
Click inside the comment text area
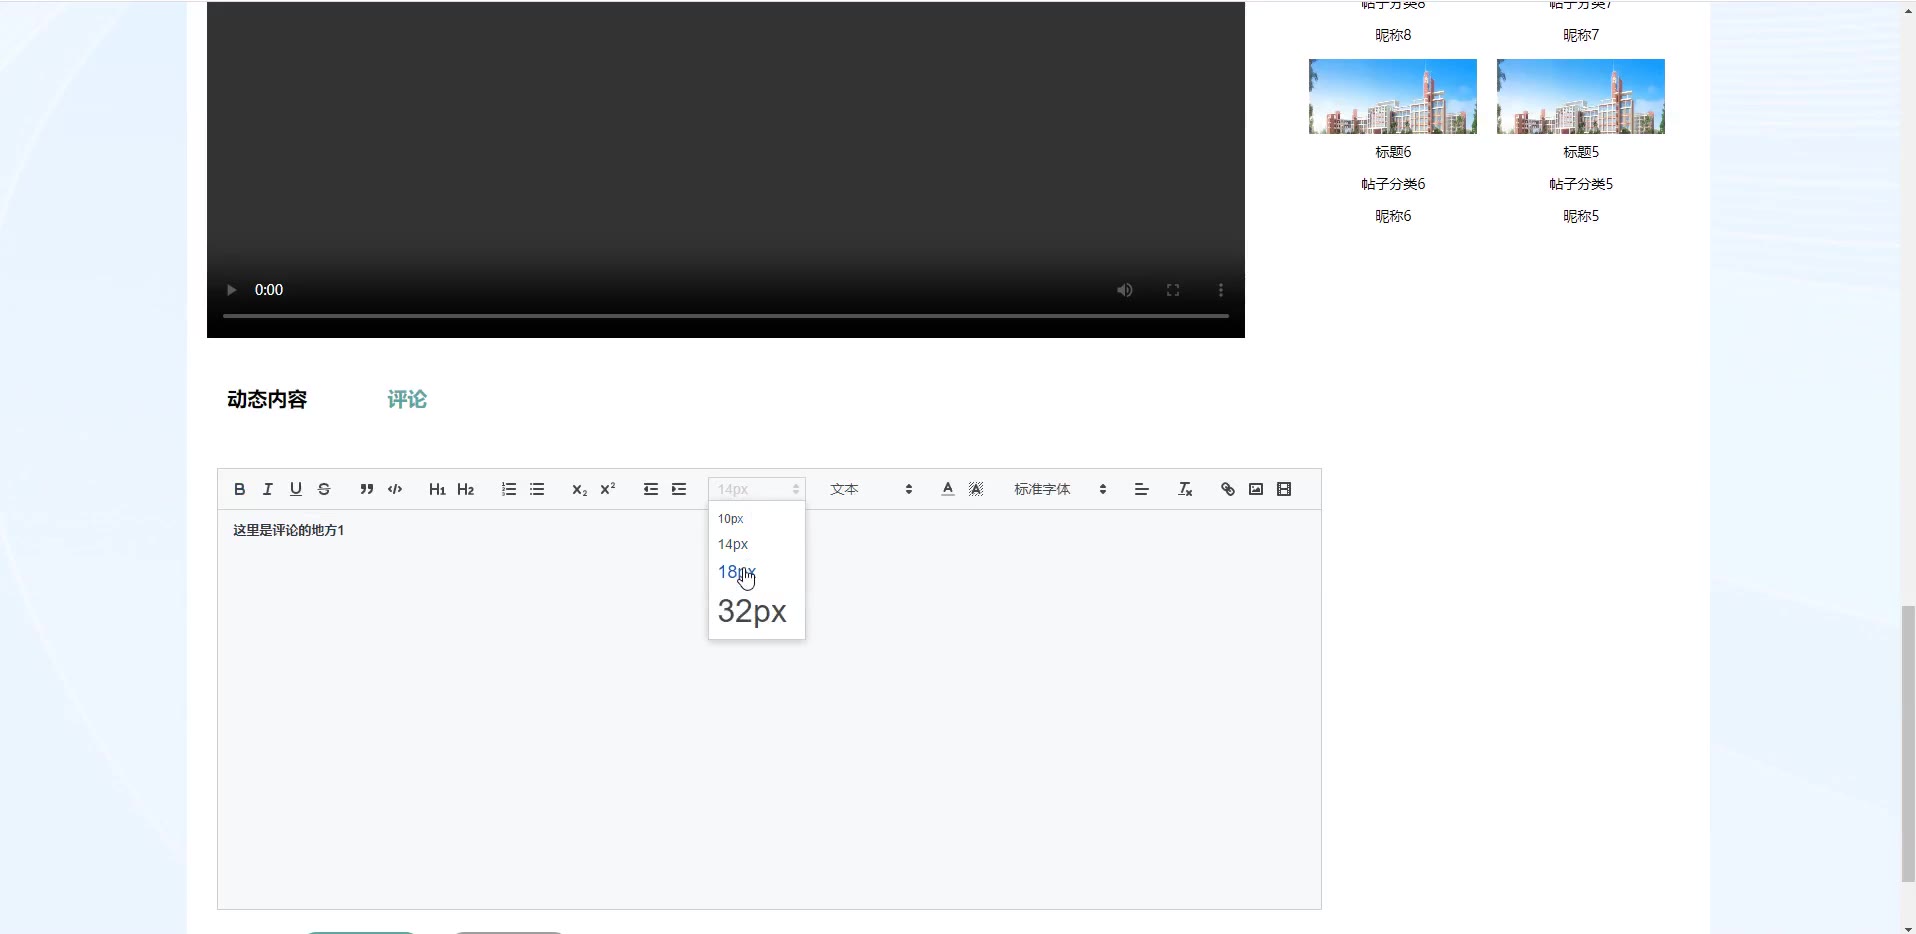769,709
